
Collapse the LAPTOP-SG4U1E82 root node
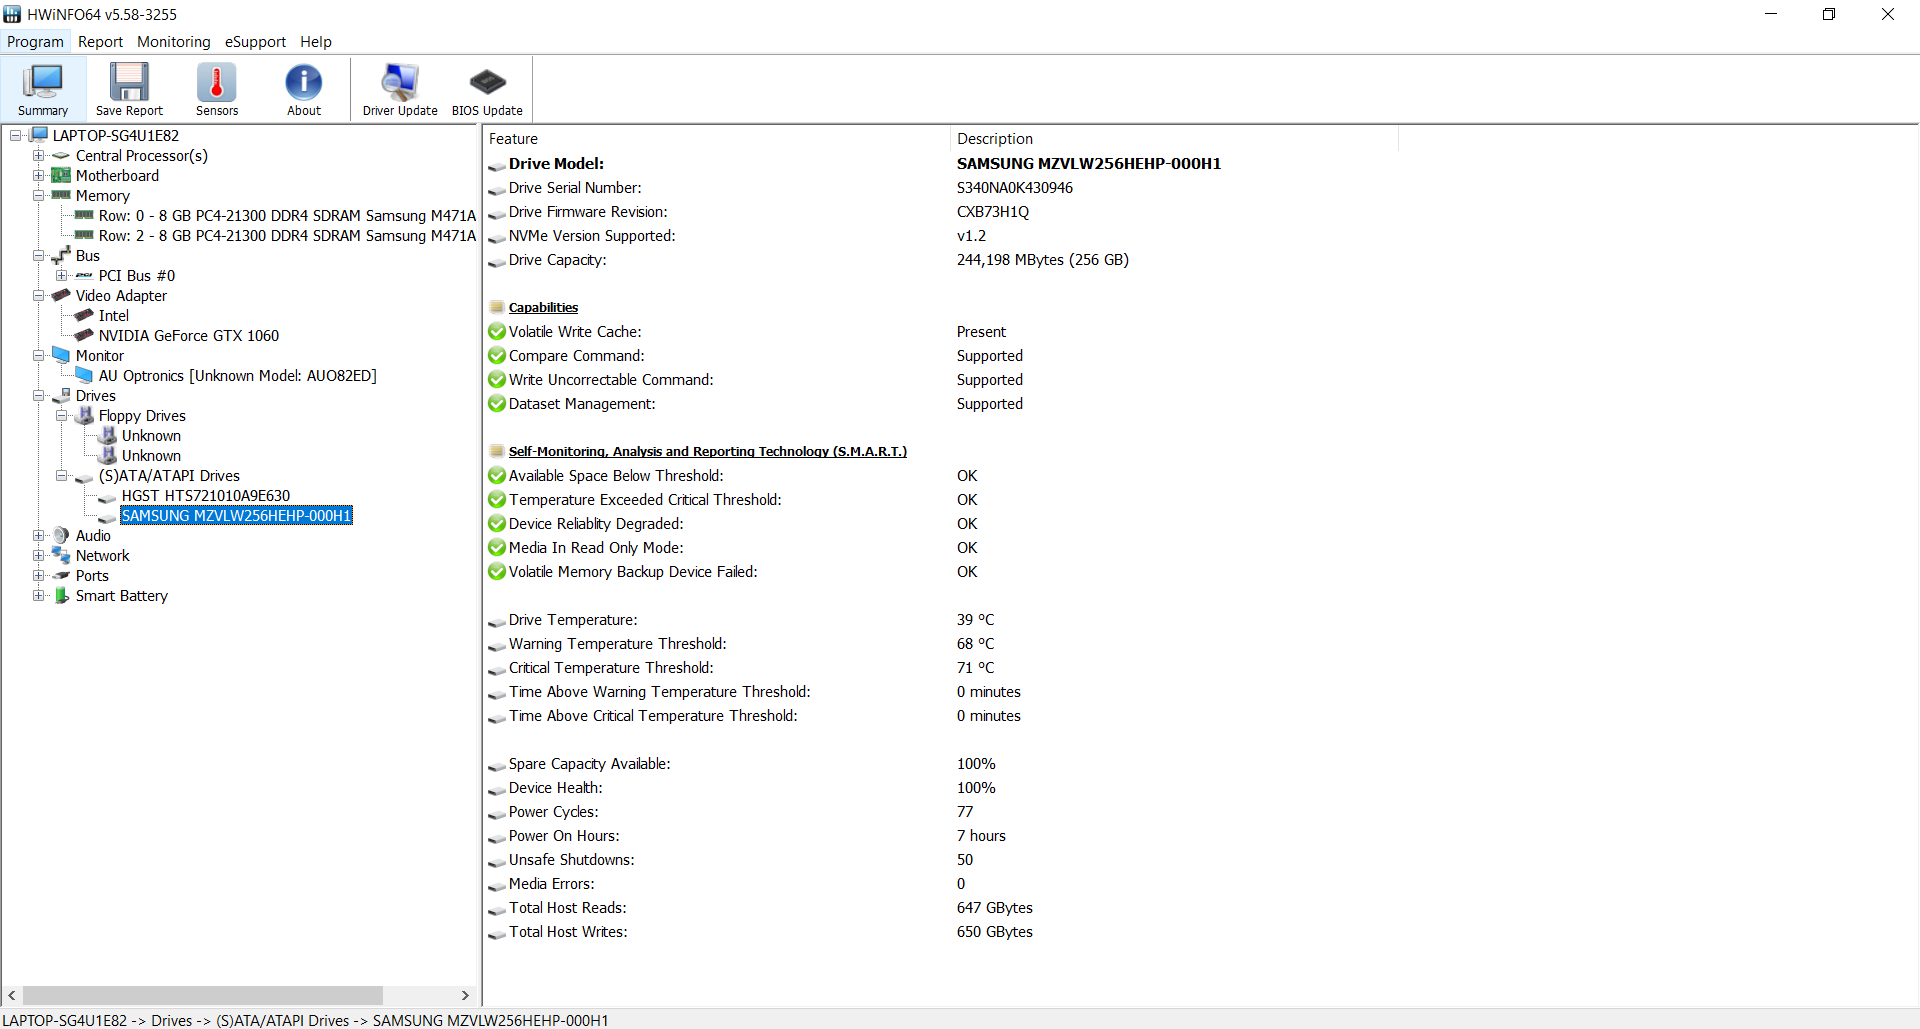point(16,135)
